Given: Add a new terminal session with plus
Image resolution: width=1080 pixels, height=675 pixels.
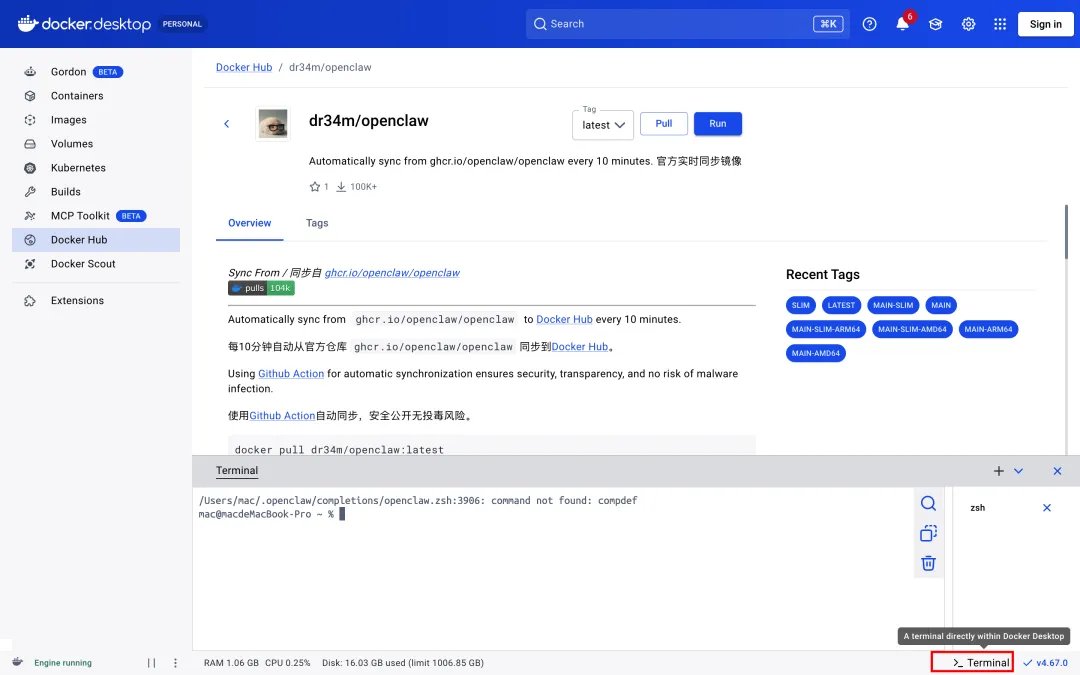Looking at the screenshot, I should (x=999, y=471).
